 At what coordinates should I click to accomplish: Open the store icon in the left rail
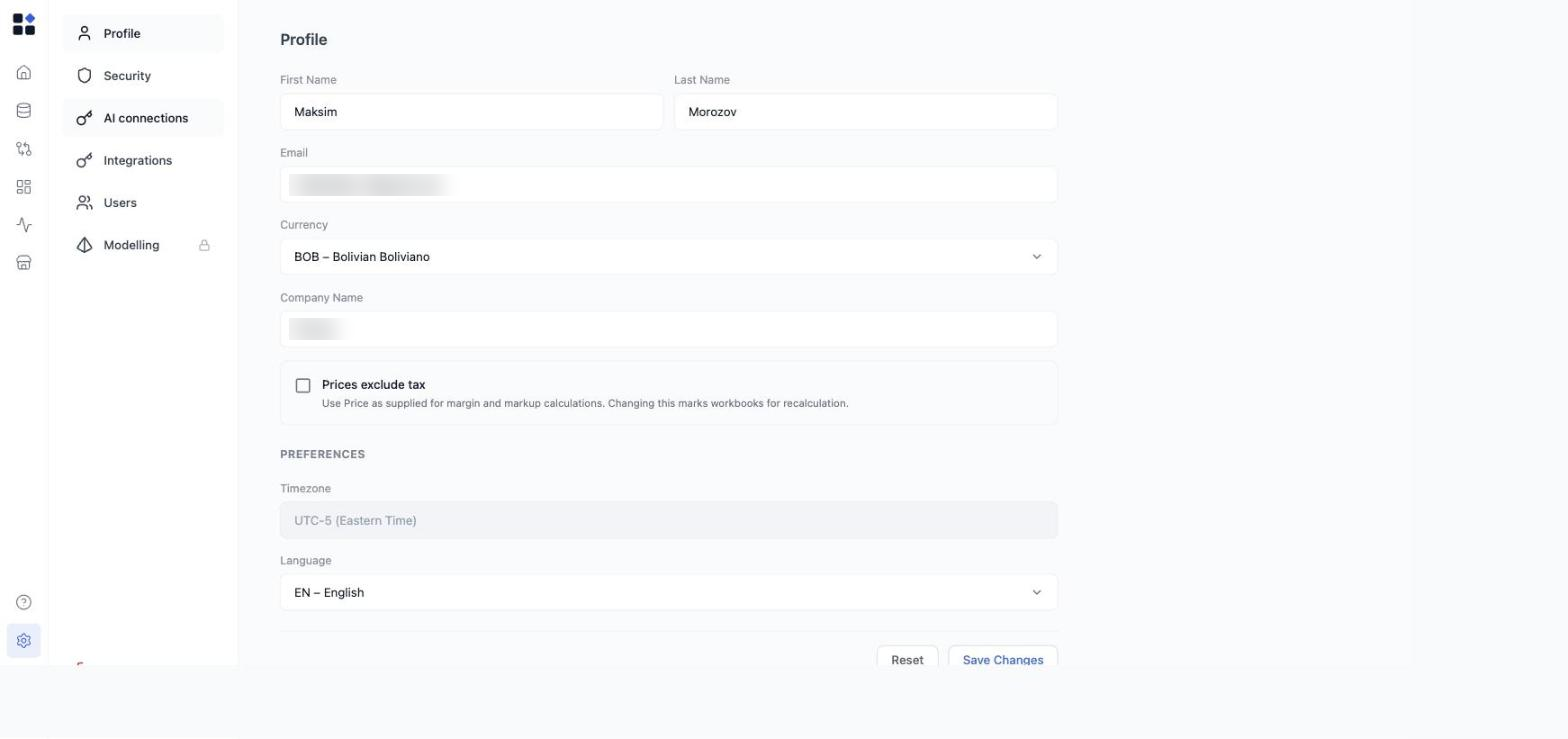point(24,263)
